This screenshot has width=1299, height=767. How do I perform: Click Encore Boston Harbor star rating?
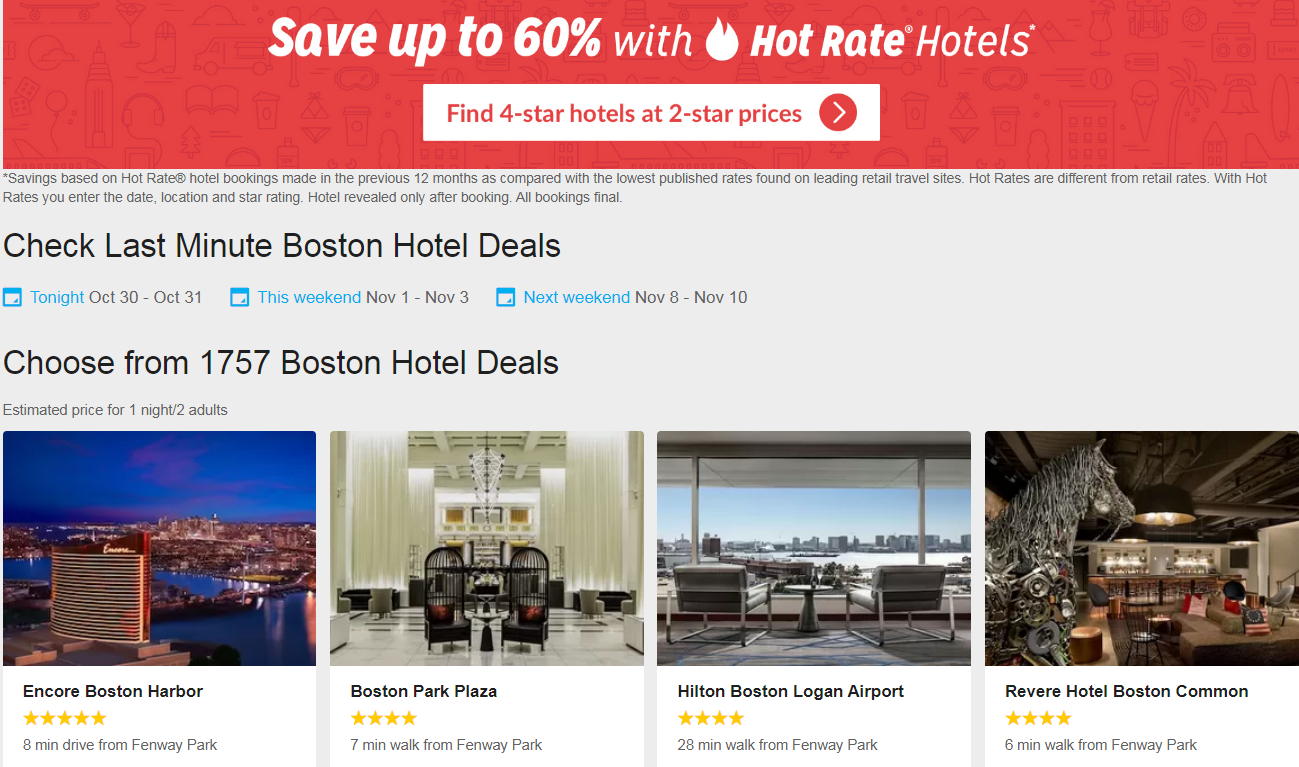click(64, 718)
